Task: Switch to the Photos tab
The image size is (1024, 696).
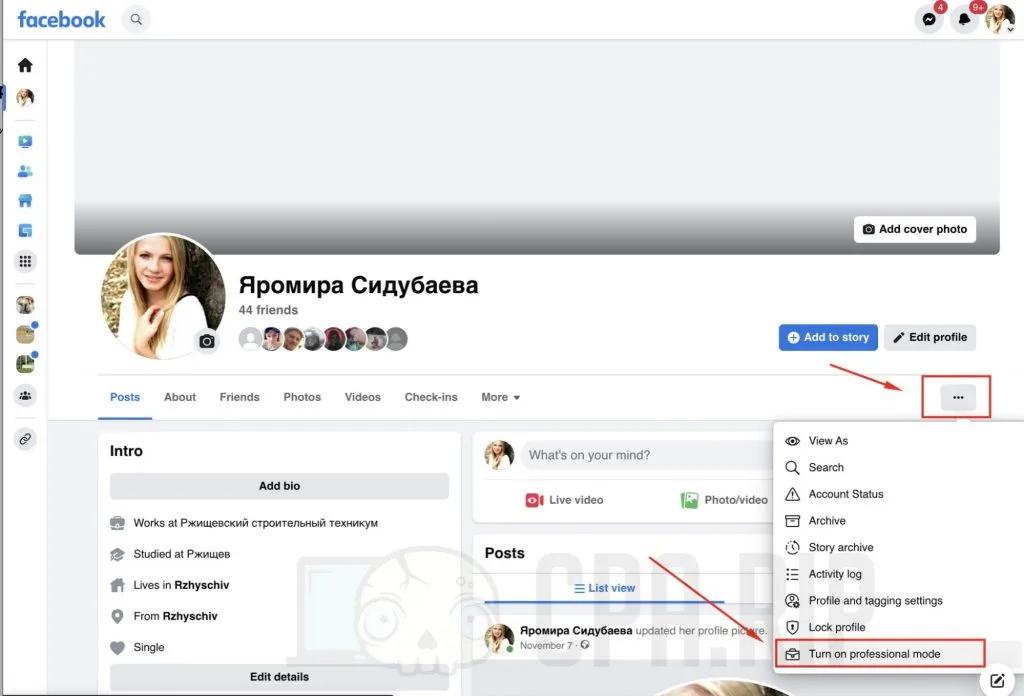Action: coord(302,397)
